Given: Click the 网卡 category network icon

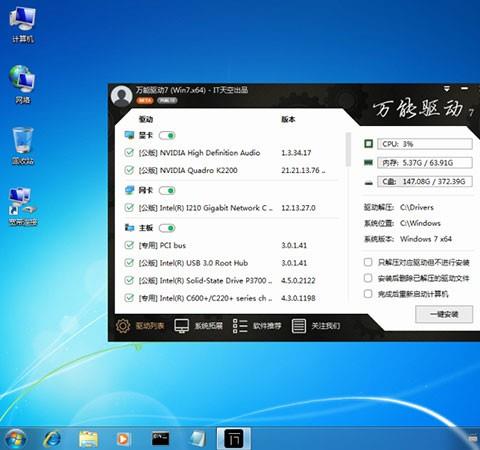Looking at the screenshot, I should click(129, 190).
